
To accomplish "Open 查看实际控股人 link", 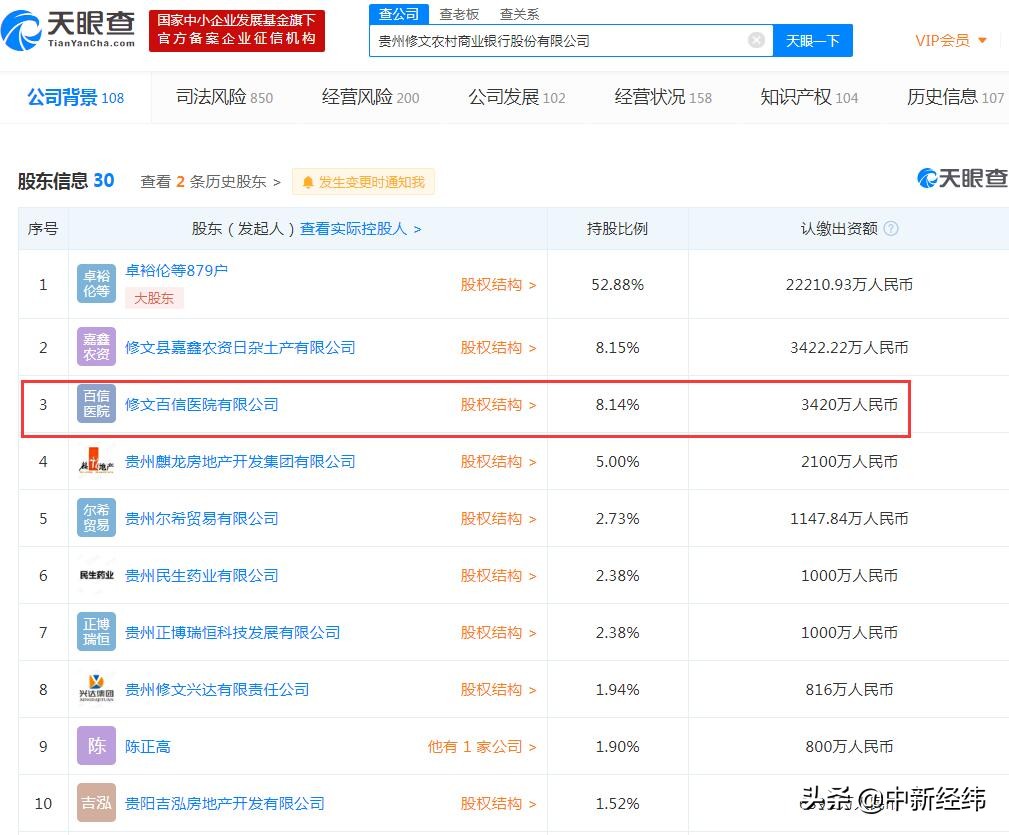I will click(x=360, y=229).
